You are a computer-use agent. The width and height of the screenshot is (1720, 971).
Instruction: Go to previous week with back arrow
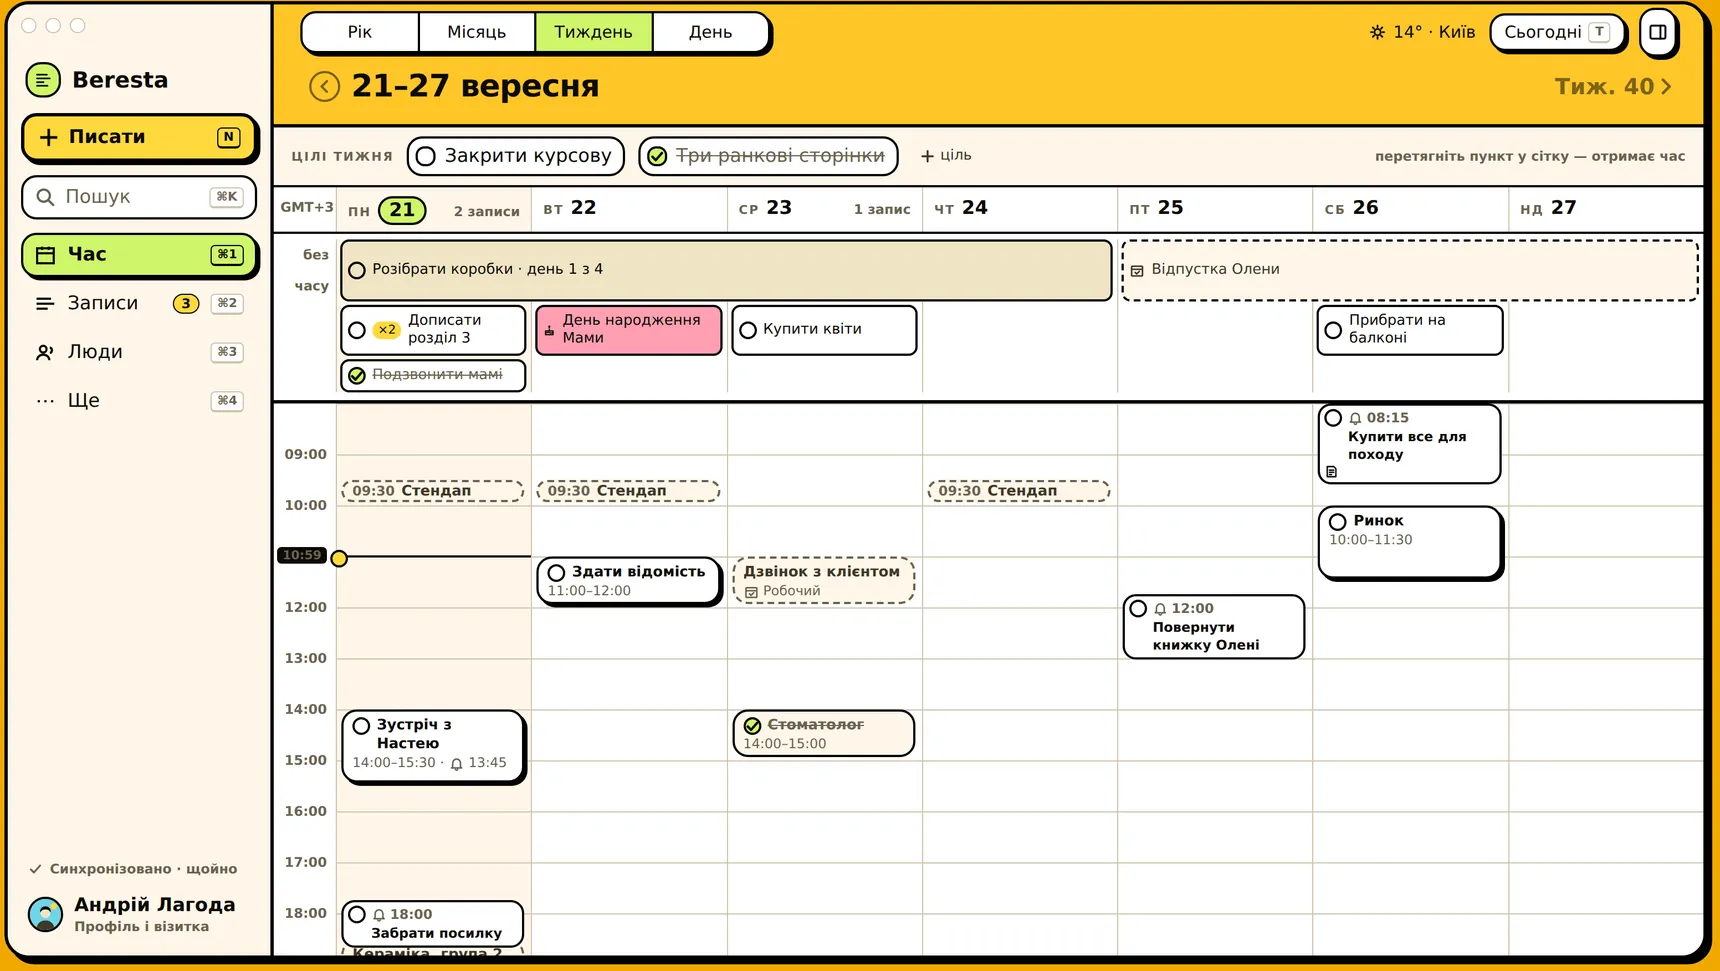324,87
